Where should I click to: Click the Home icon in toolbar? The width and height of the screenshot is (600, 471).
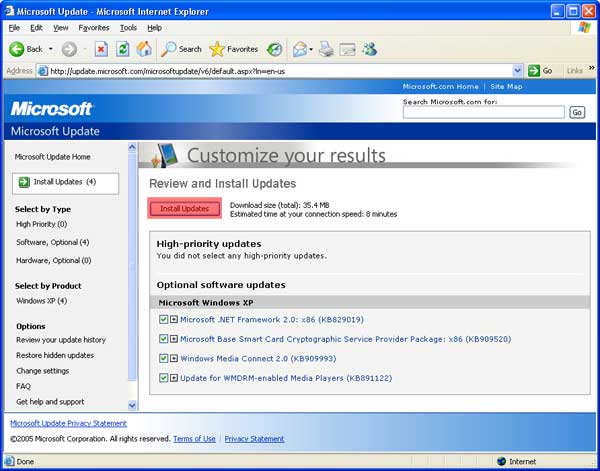[x=144, y=49]
